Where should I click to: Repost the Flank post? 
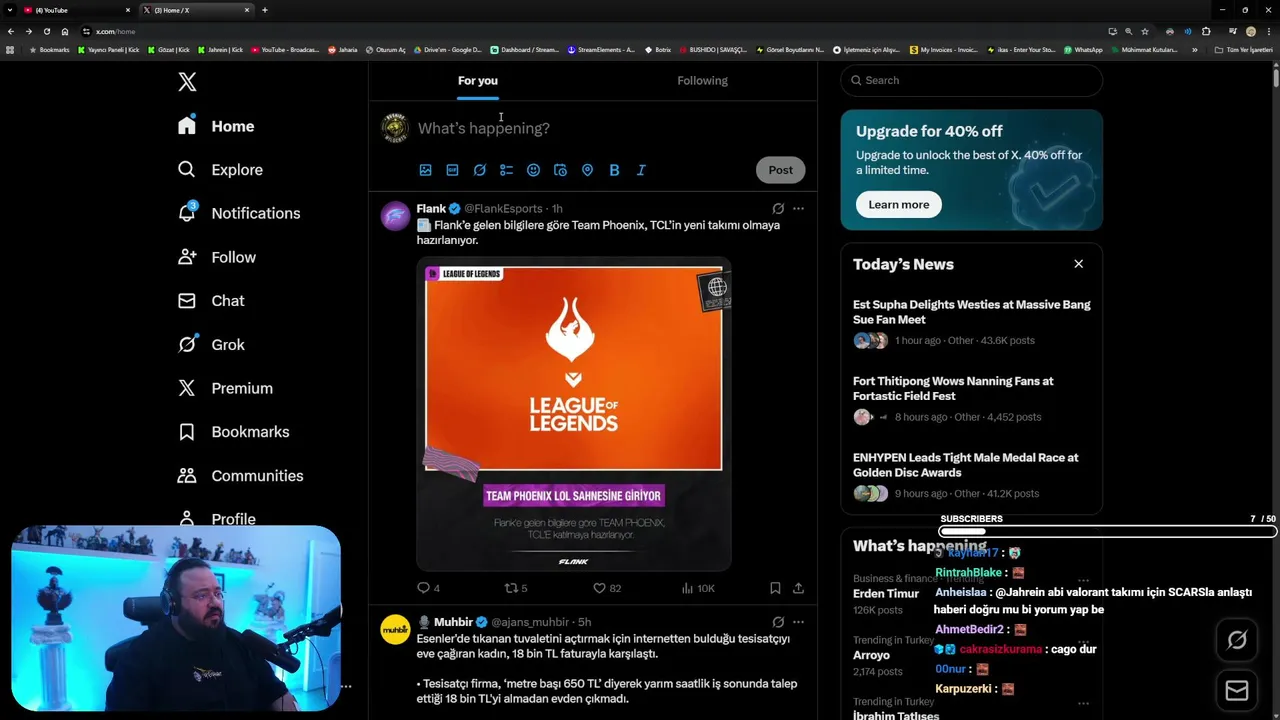[x=515, y=588]
